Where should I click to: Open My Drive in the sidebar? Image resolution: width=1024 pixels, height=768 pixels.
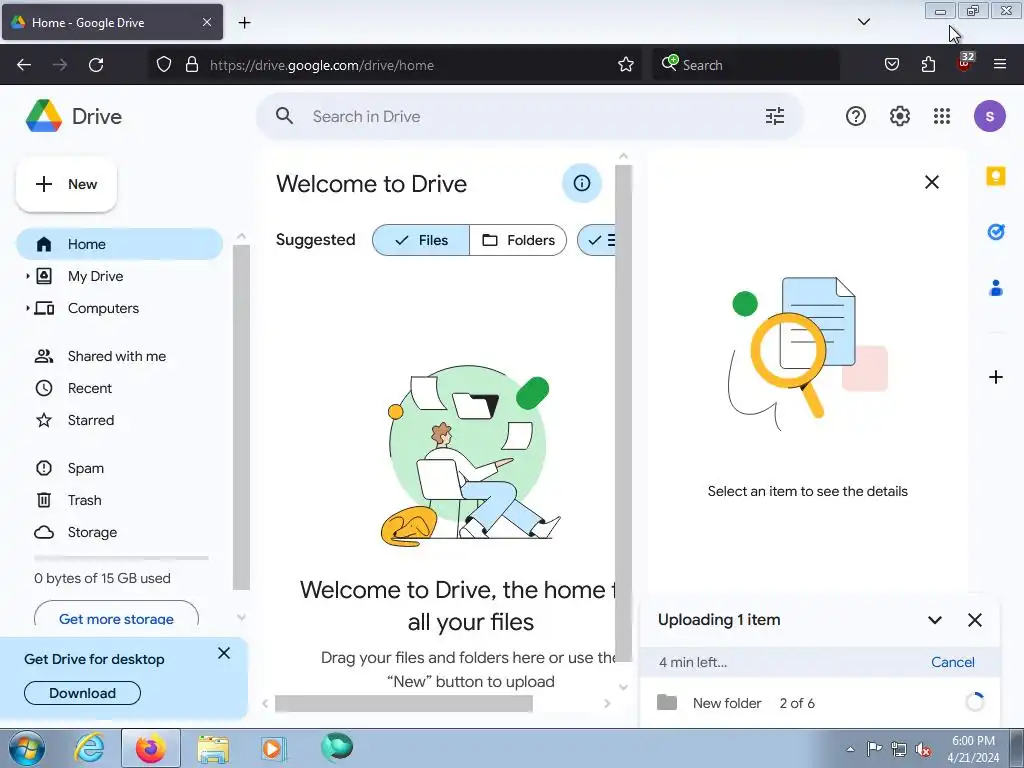(x=120, y=276)
